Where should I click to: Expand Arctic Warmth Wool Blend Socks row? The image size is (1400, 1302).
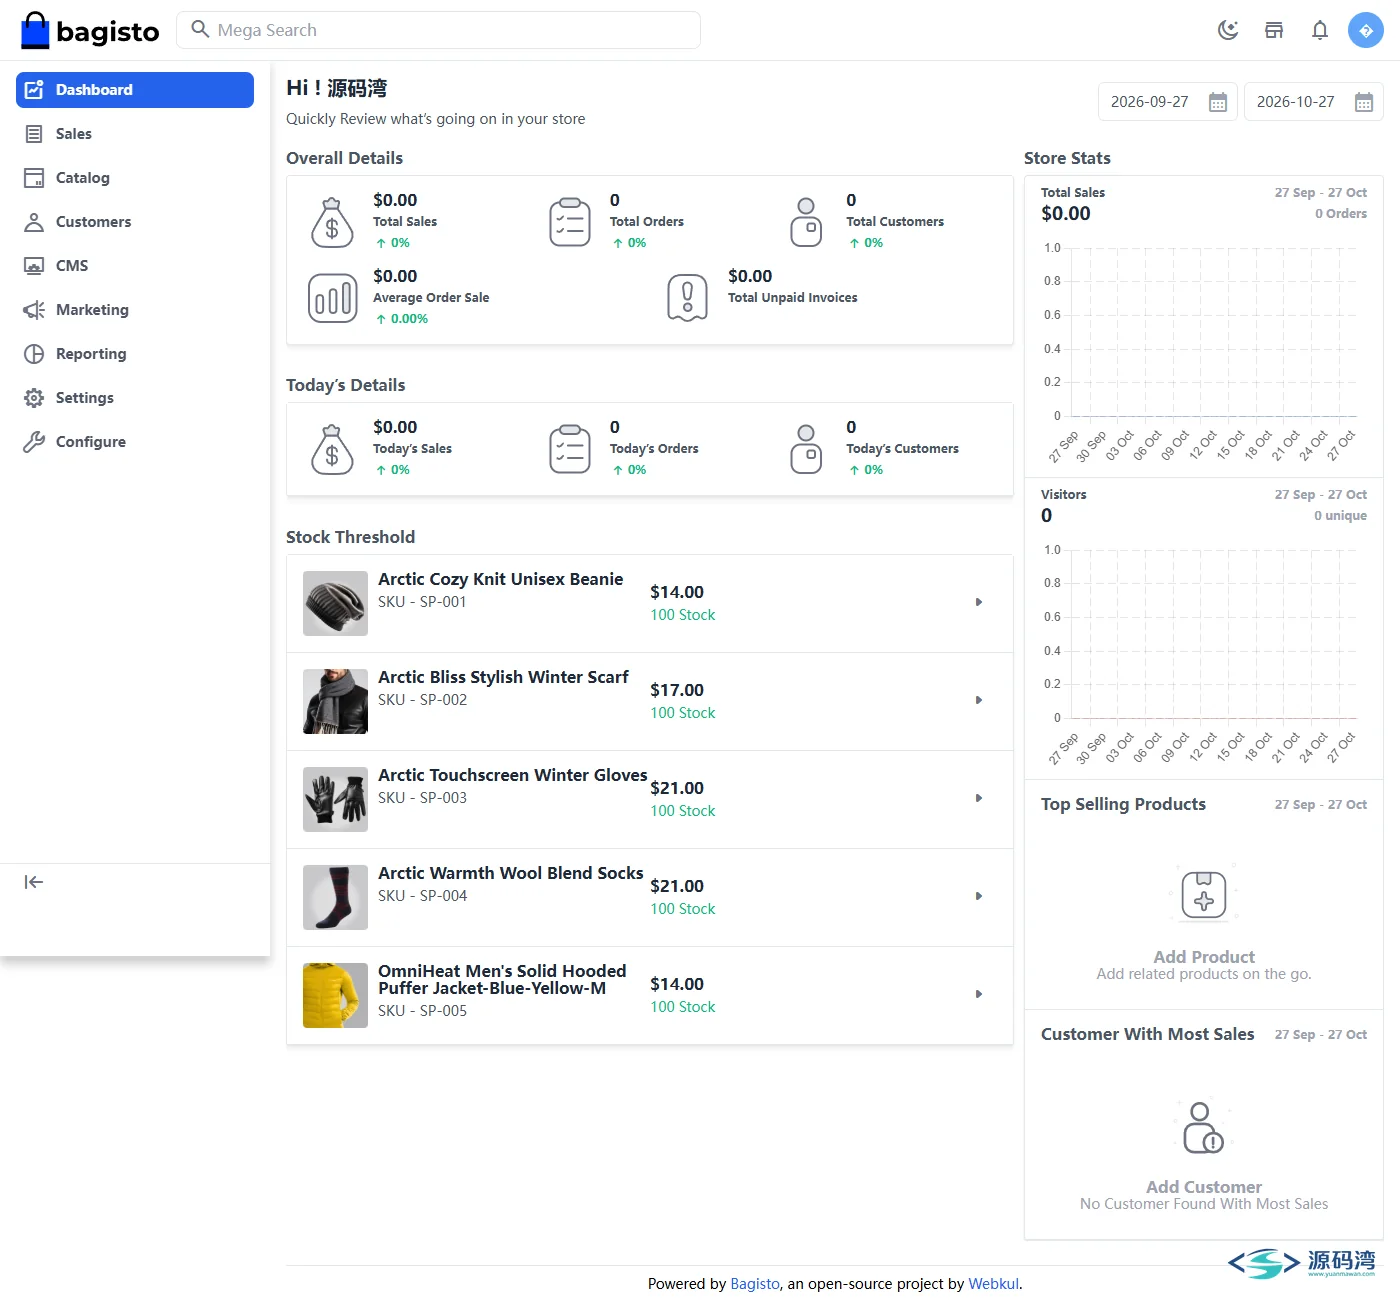979,896
